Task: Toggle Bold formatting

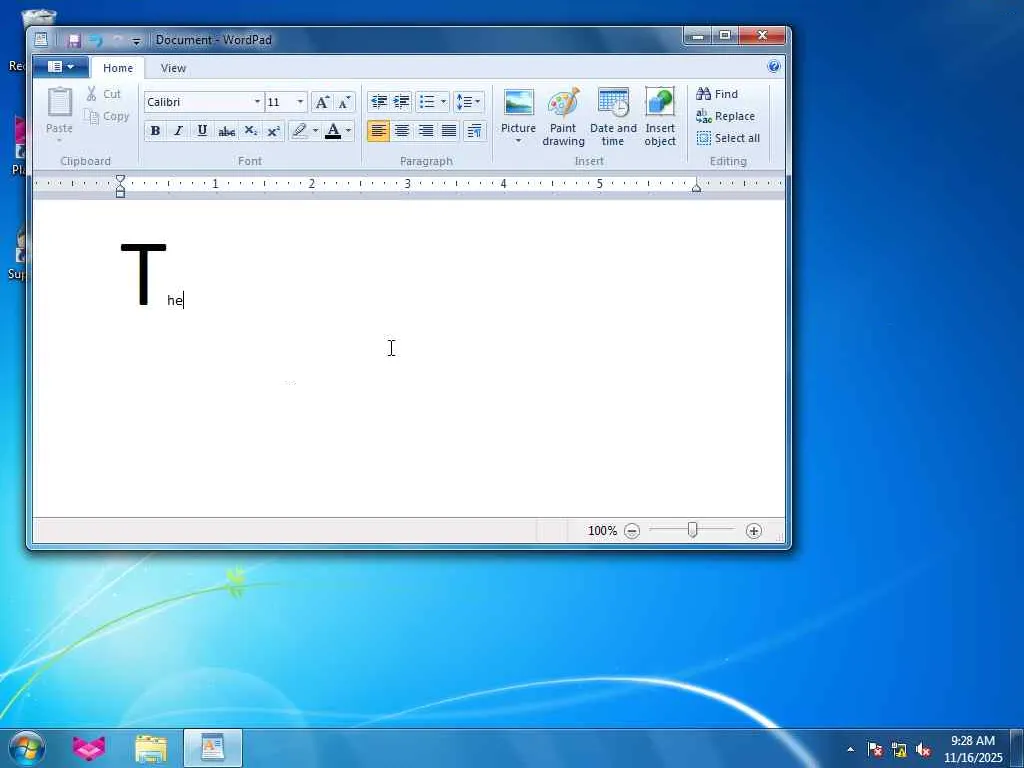Action: pyautogui.click(x=155, y=131)
